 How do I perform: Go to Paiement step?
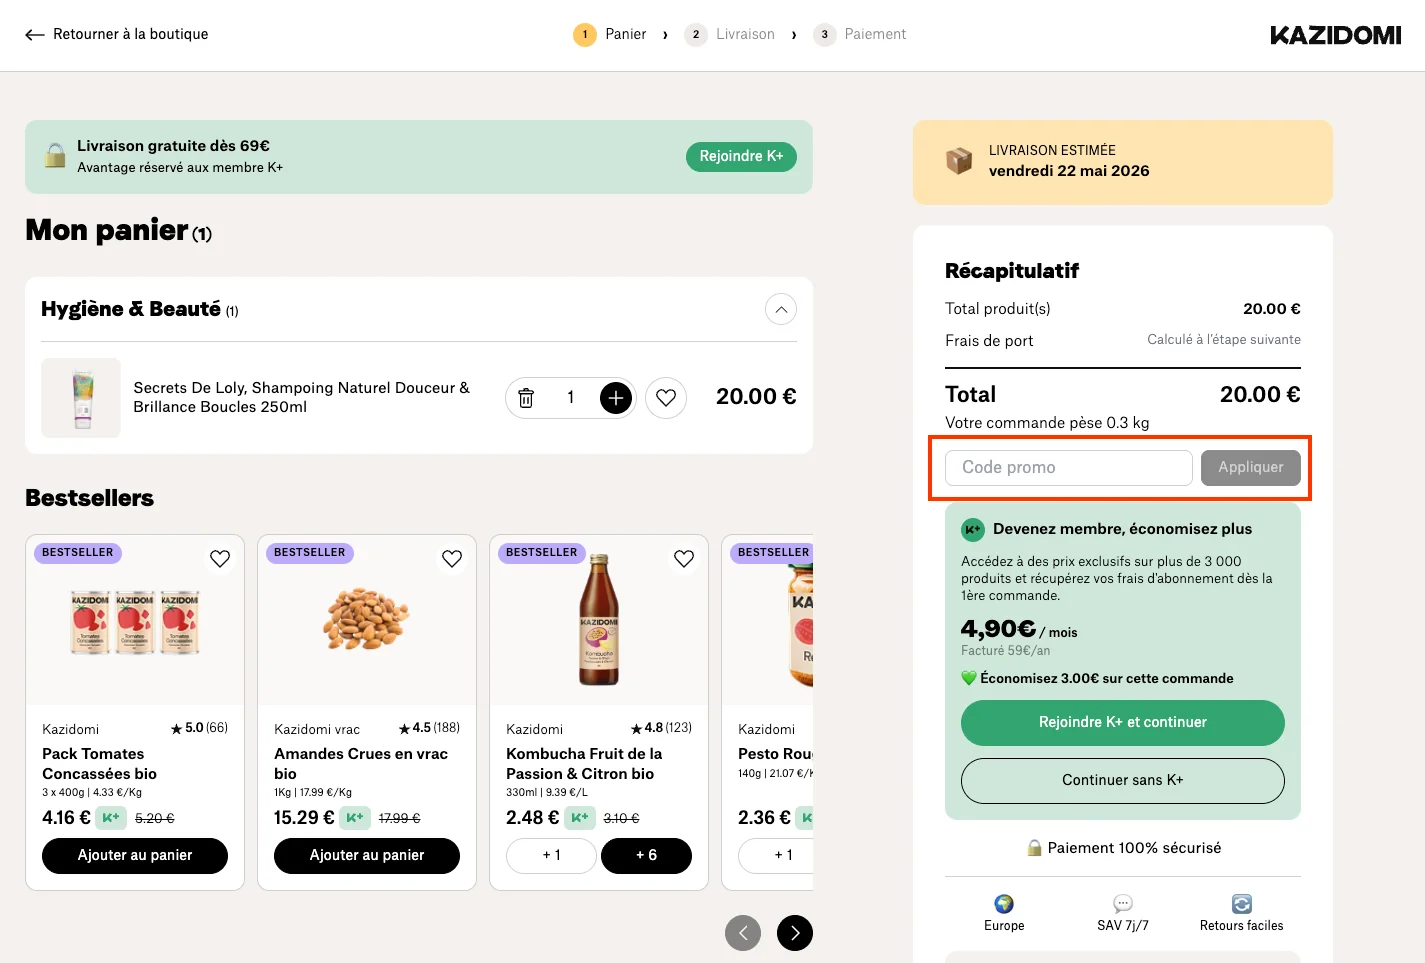860,34
